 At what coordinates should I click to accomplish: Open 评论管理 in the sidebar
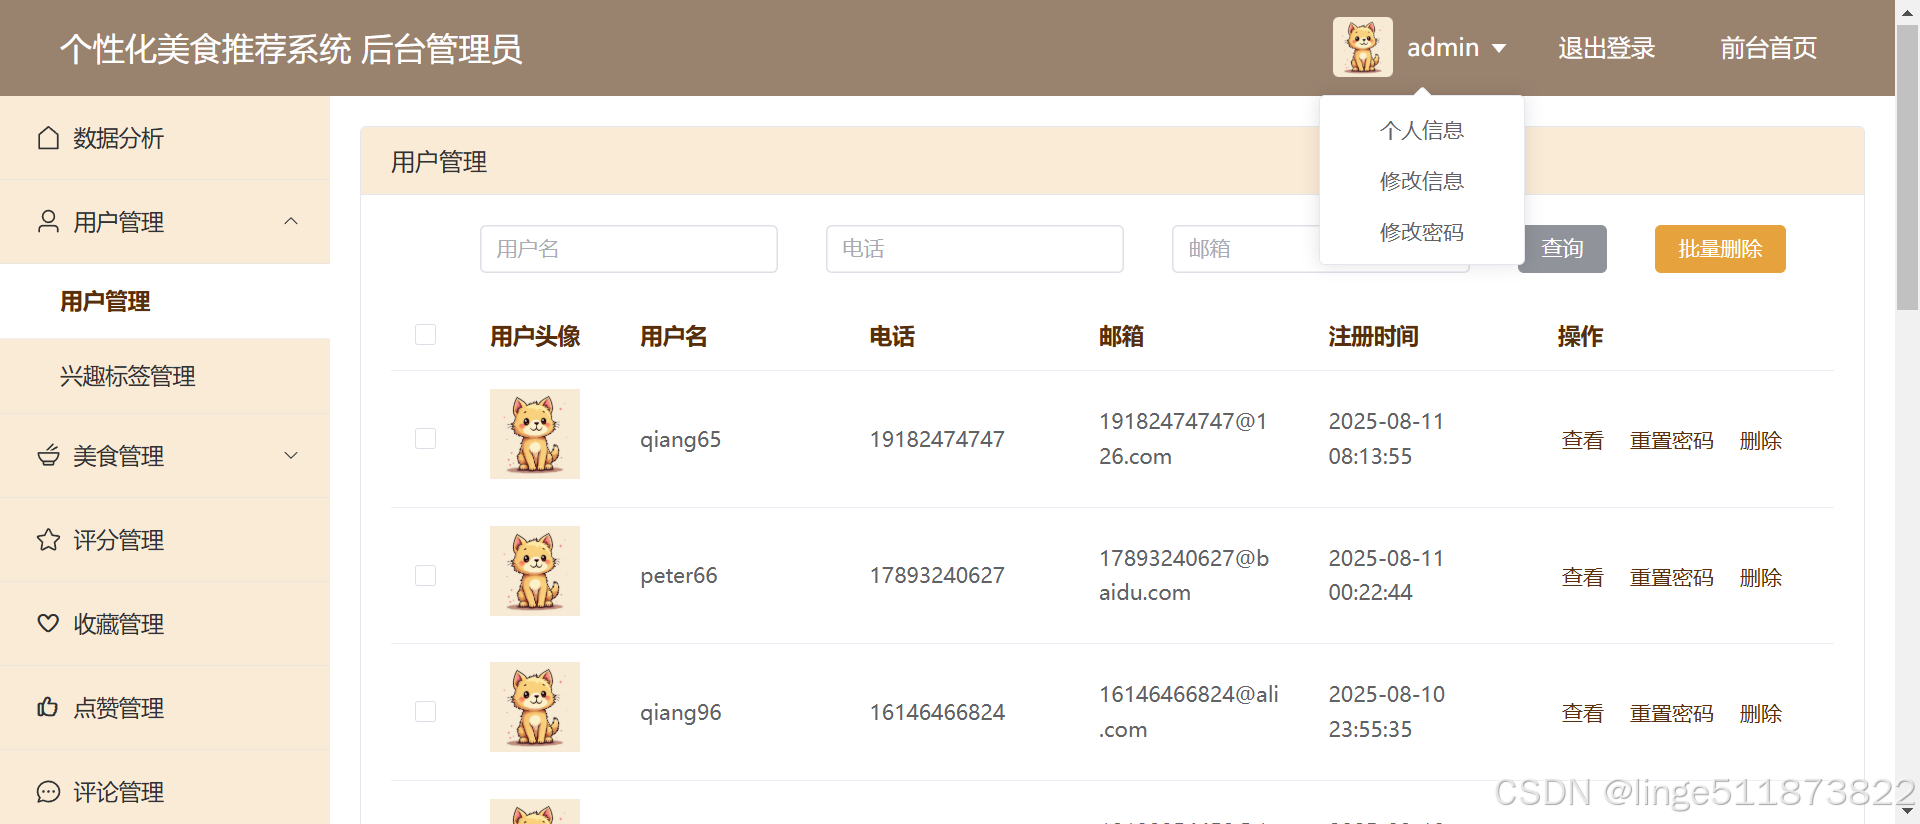[x=165, y=792]
